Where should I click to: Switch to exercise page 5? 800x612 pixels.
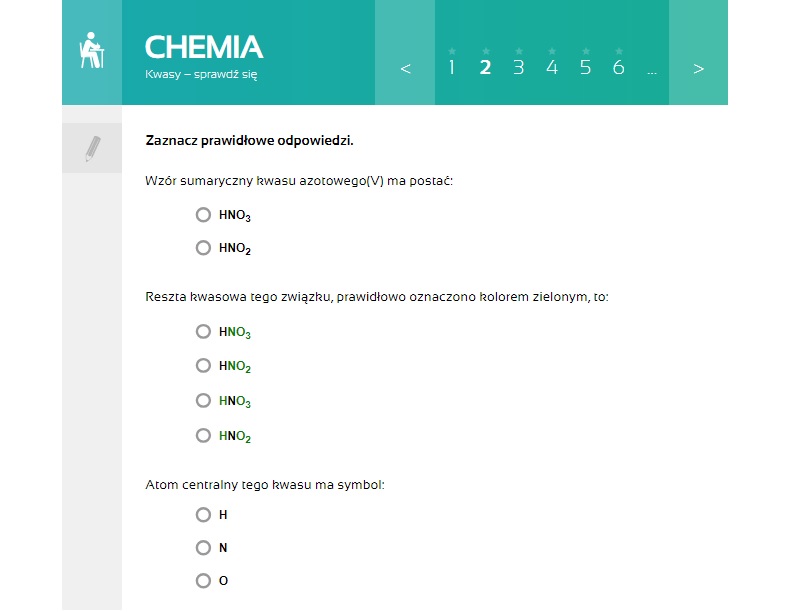coord(585,67)
